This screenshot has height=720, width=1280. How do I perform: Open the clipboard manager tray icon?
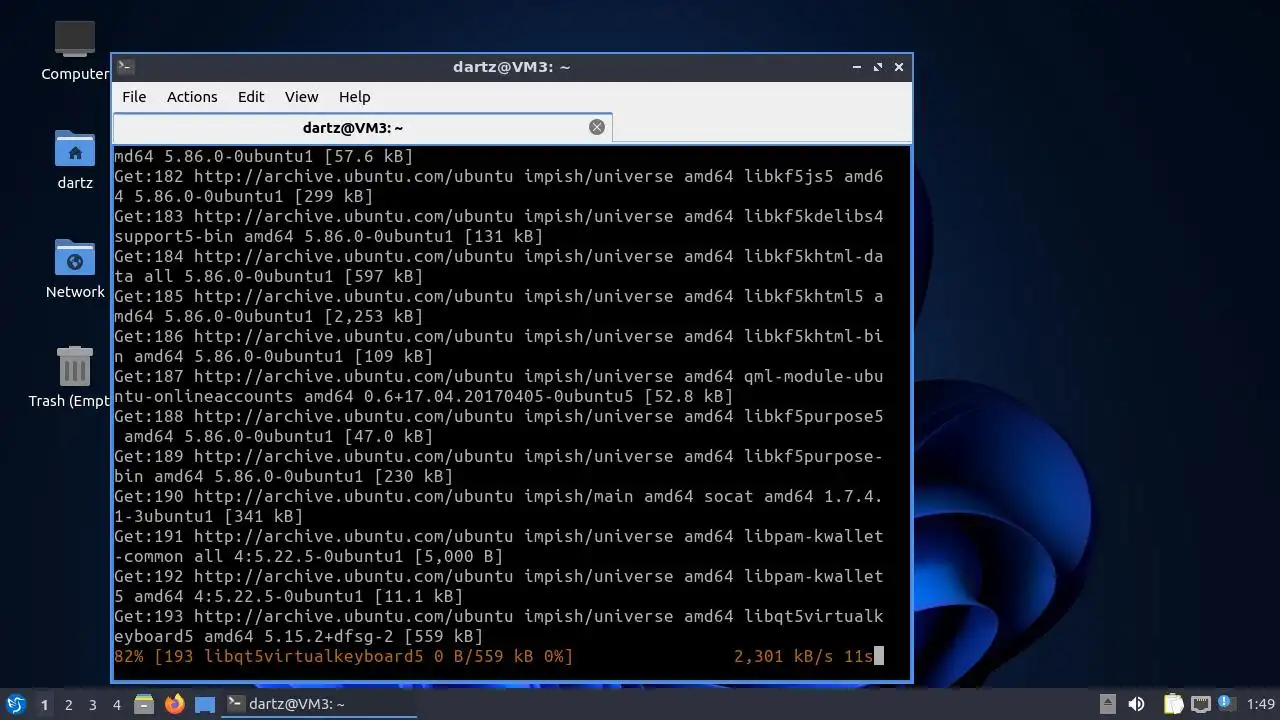pos(1172,704)
